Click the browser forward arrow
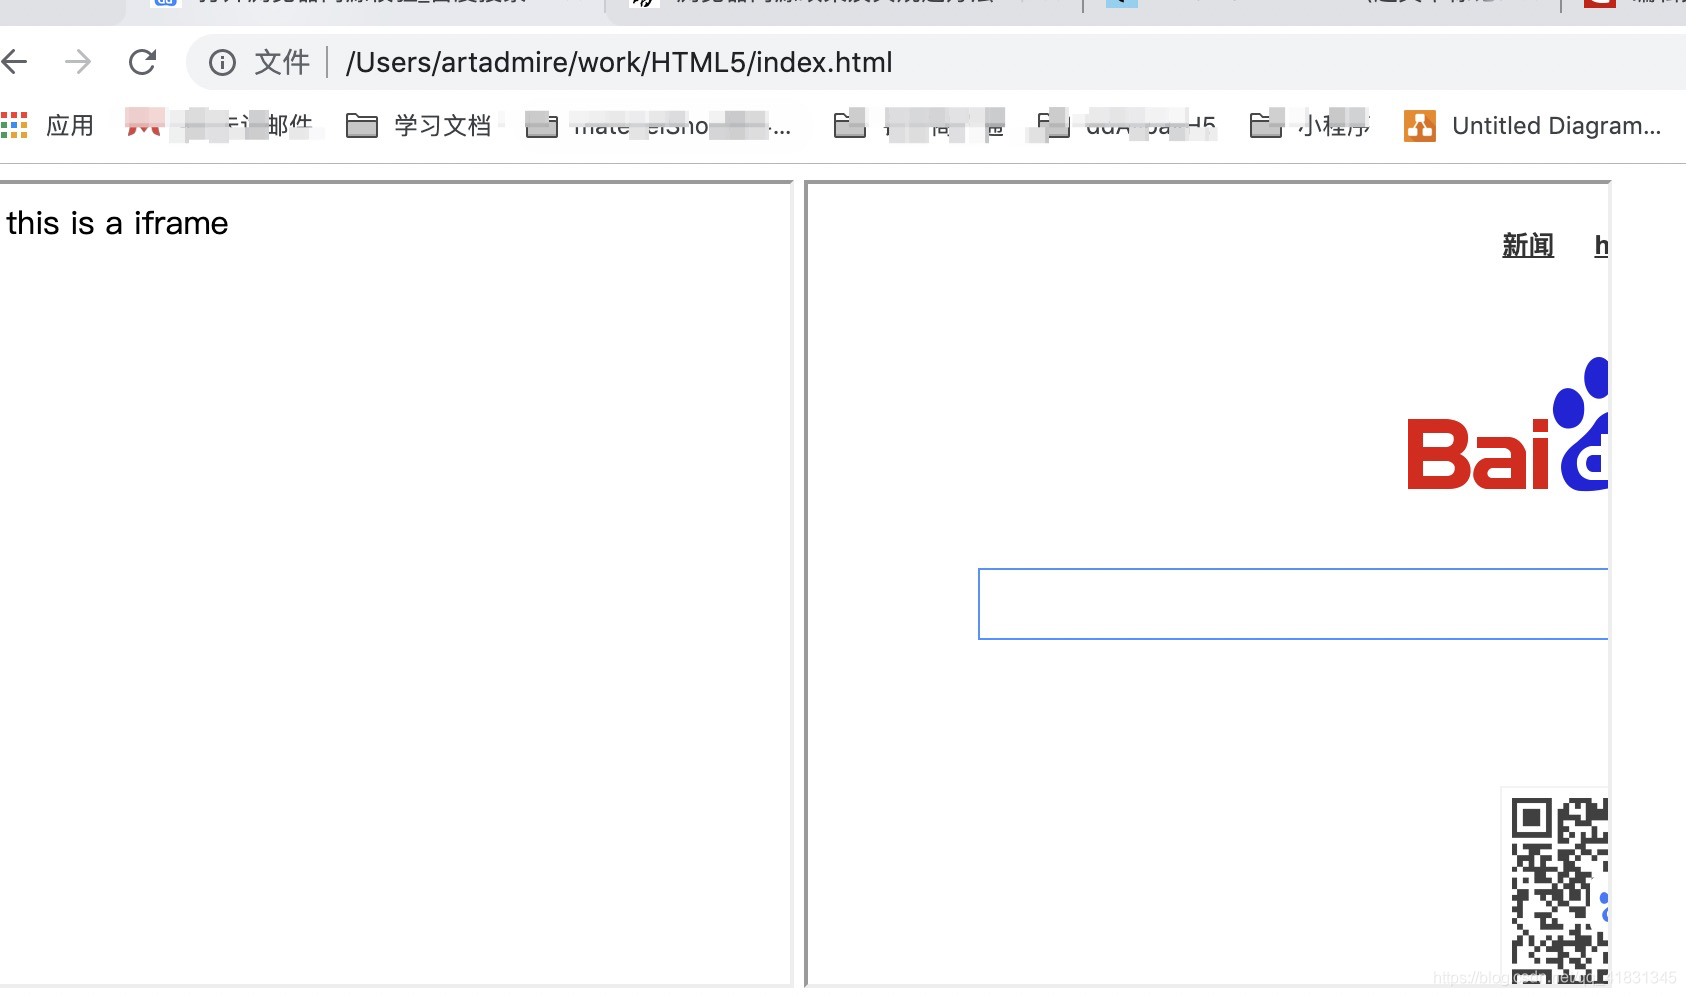Image resolution: width=1686 pixels, height=996 pixels. point(78,61)
